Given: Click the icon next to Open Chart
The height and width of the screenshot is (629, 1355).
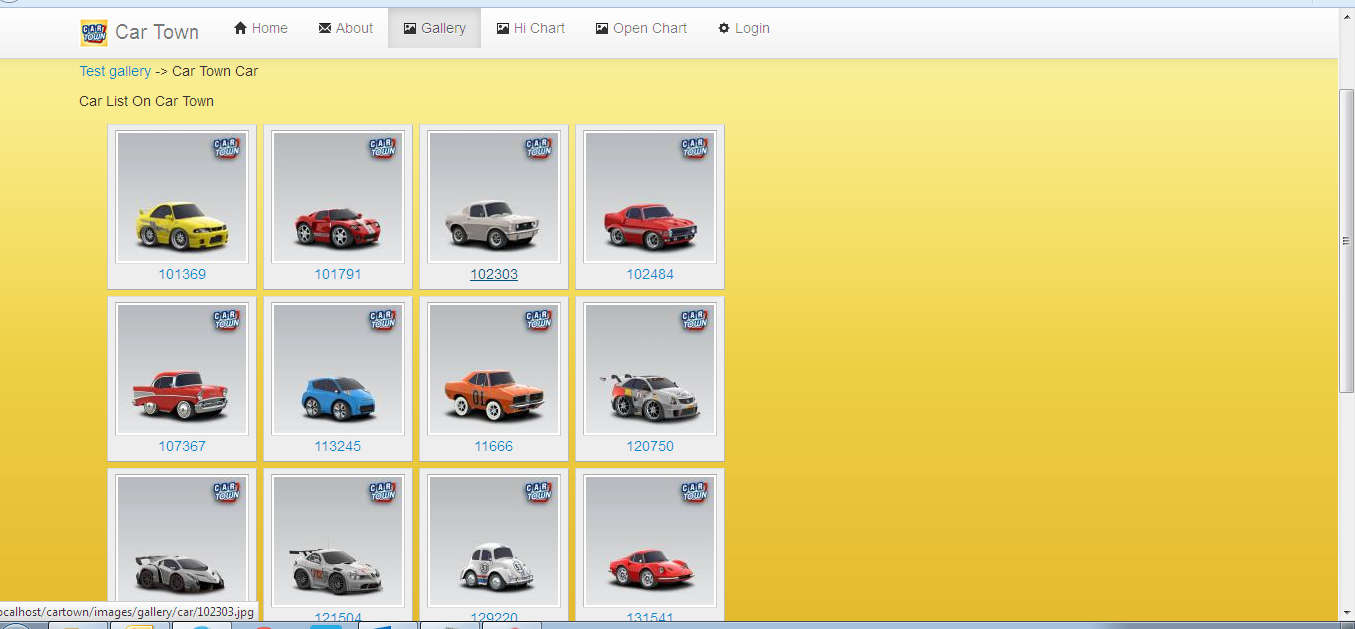Looking at the screenshot, I should [x=602, y=27].
